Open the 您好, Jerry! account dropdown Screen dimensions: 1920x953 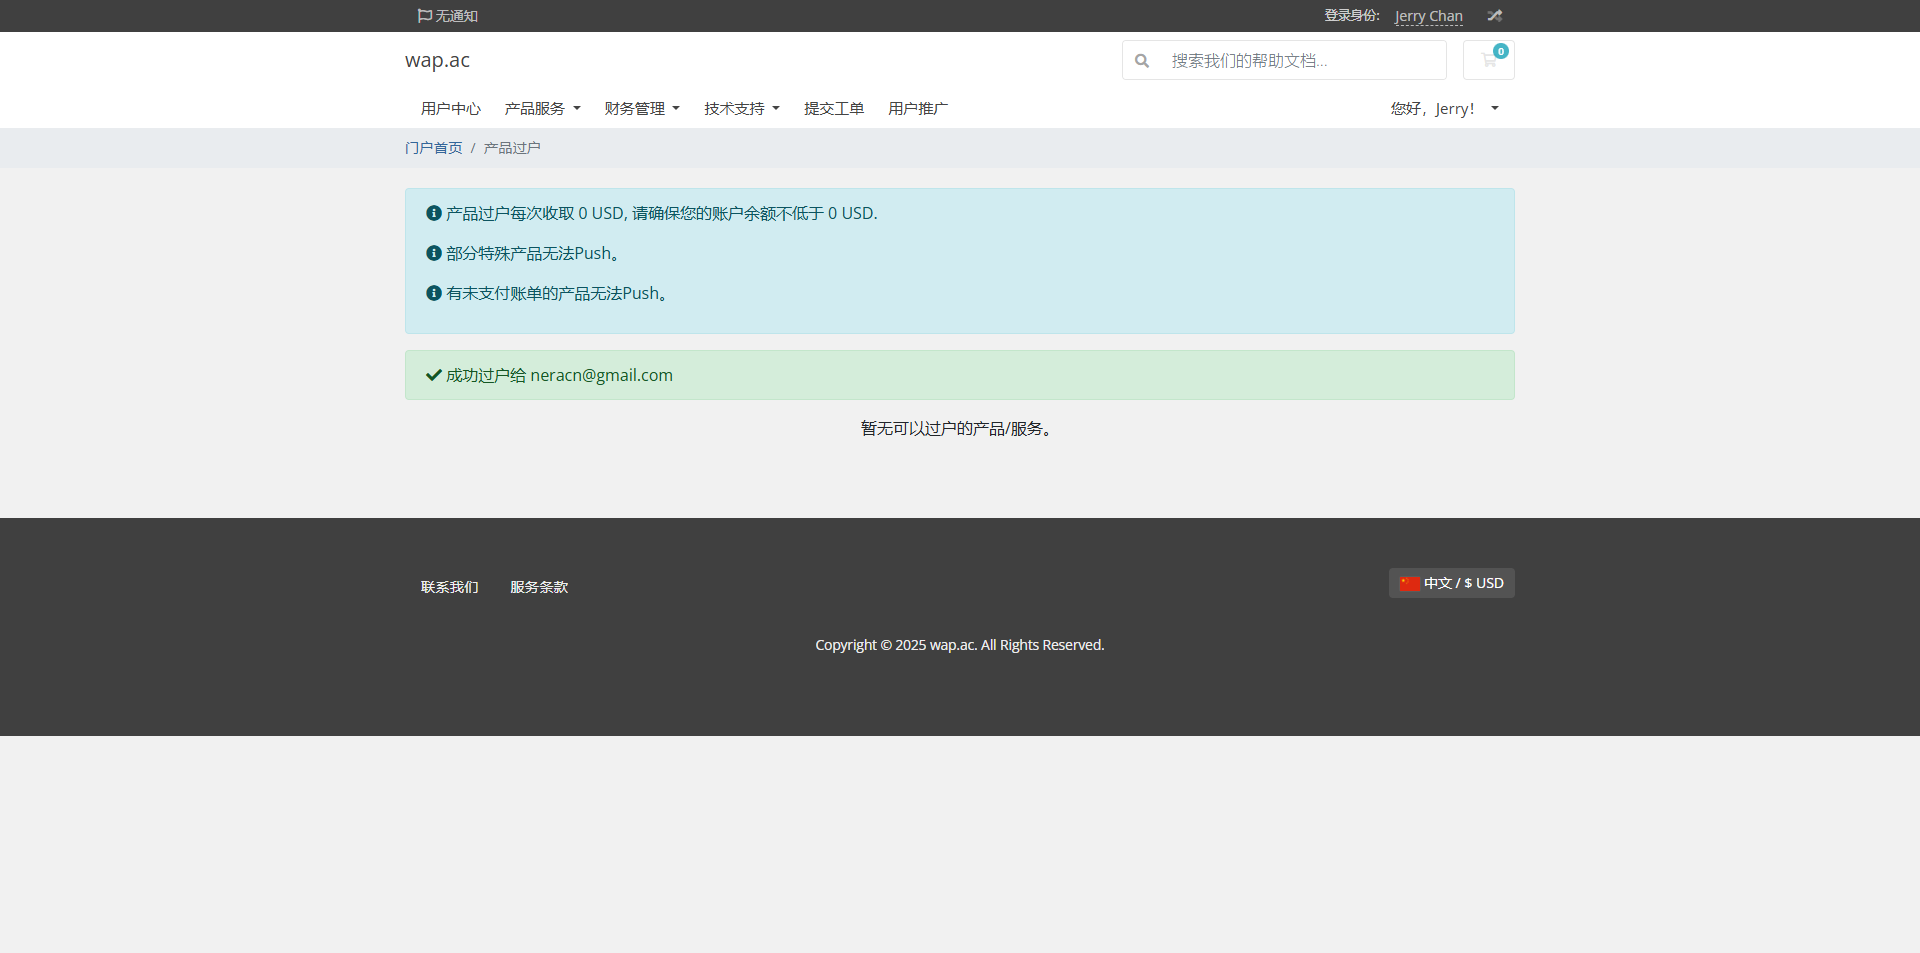(x=1444, y=108)
